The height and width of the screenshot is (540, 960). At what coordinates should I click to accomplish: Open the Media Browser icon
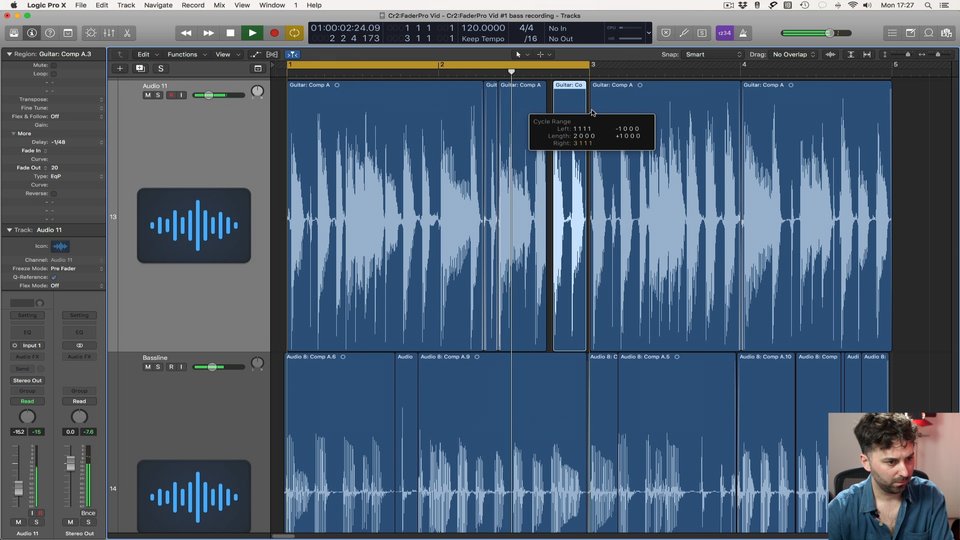click(947, 33)
